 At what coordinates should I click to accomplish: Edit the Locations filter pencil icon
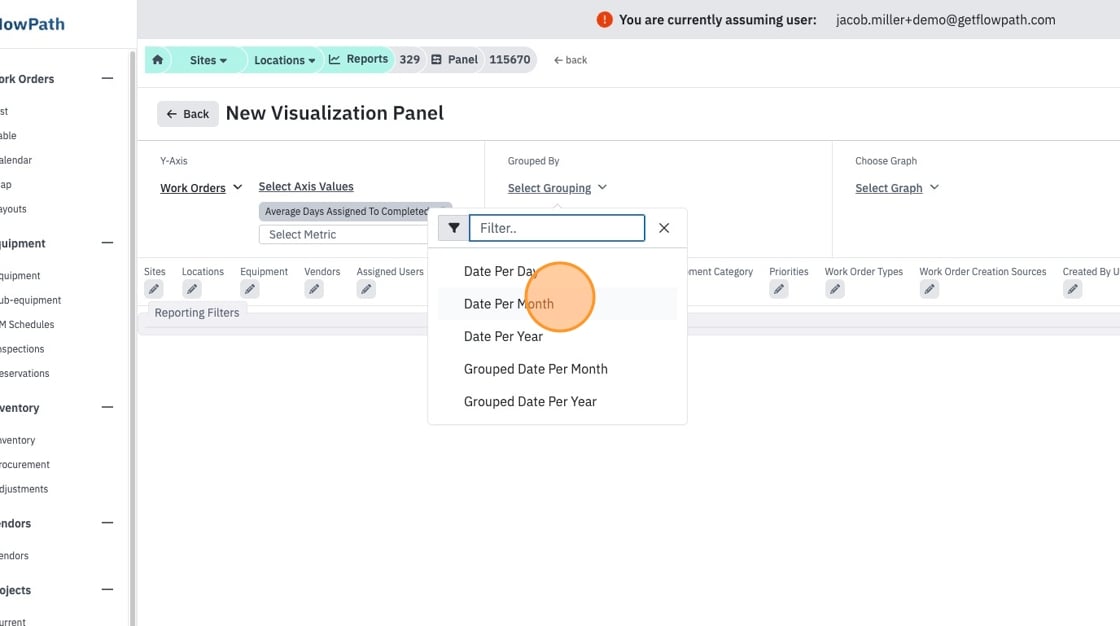tap(191, 289)
